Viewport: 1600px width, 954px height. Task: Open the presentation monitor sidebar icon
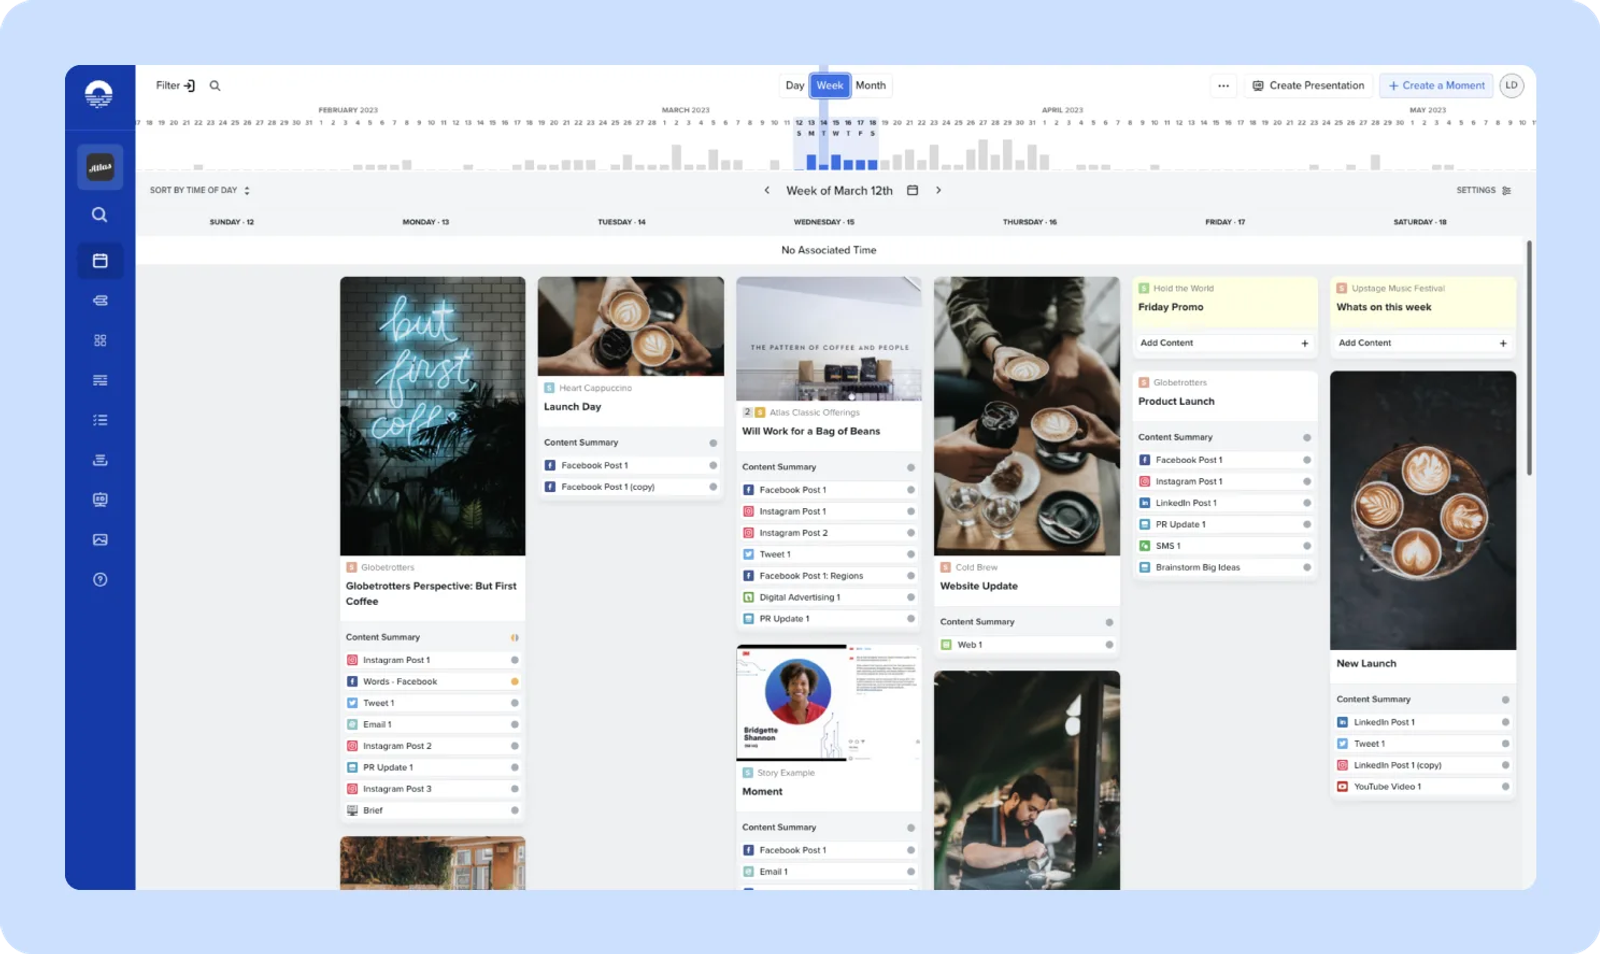click(x=100, y=500)
